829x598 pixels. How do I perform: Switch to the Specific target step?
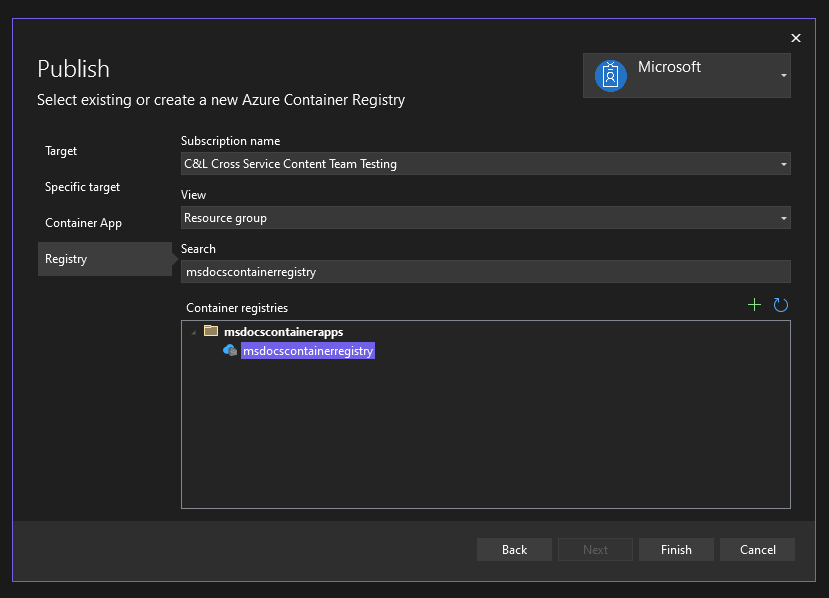point(82,187)
